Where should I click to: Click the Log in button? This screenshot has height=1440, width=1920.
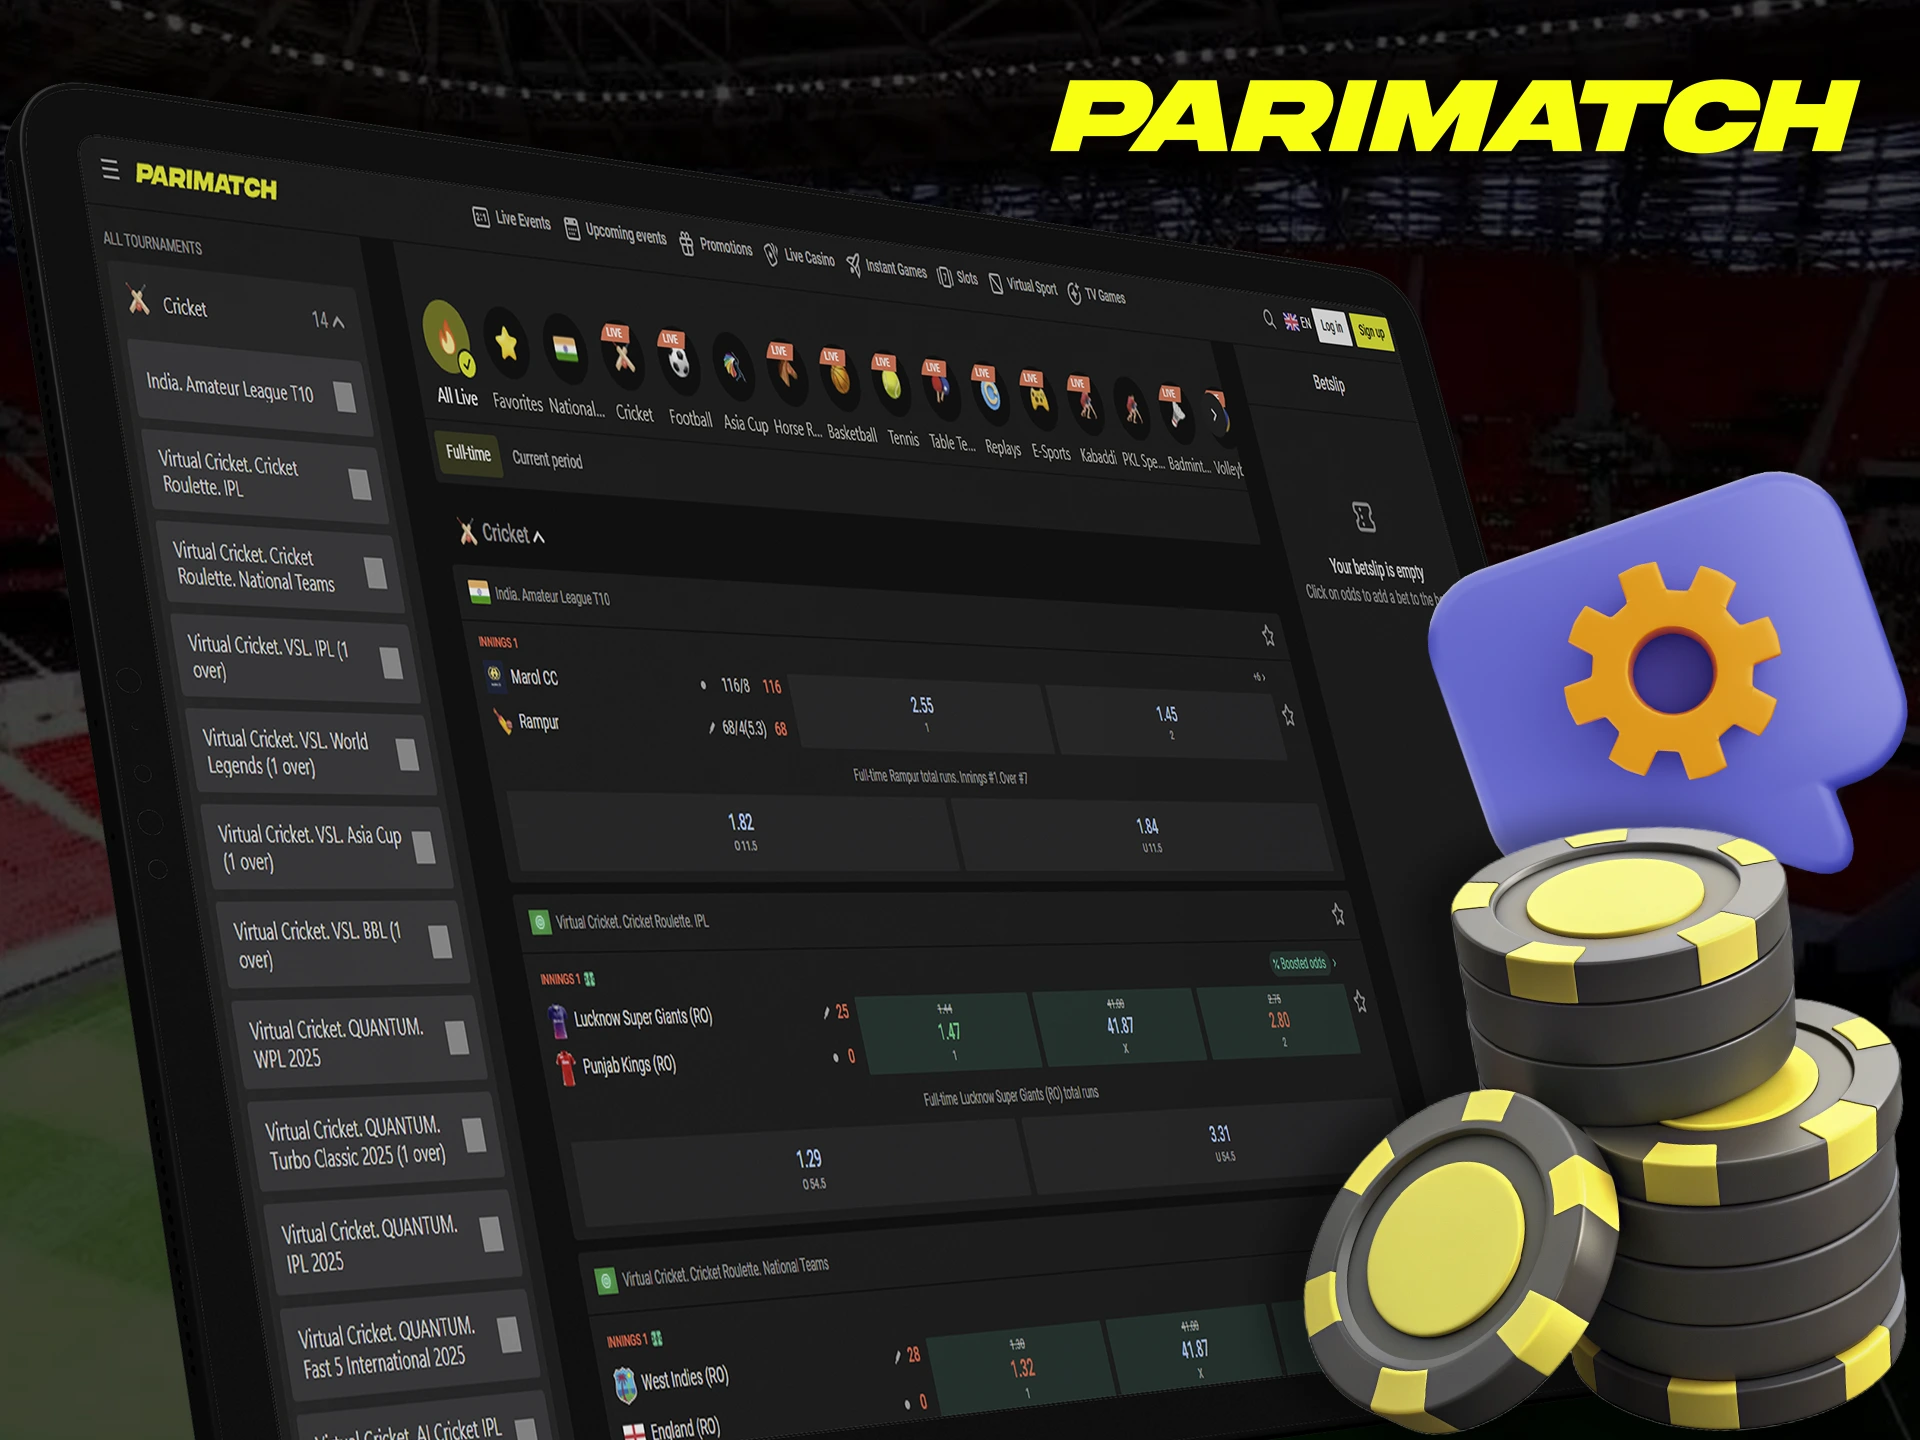tap(1330, 327)
